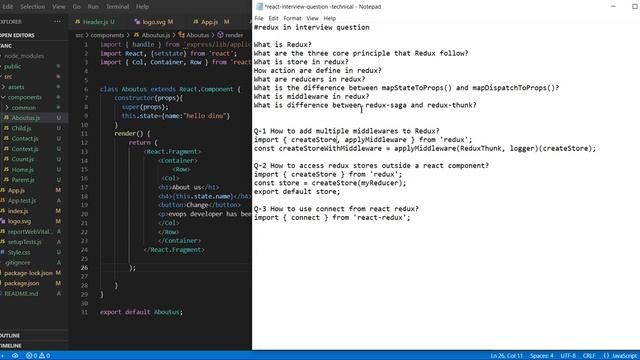The image size is (640, 360).
Task: Click 'export default Aboutus;' code line
Action: click(x=141, y=312)
